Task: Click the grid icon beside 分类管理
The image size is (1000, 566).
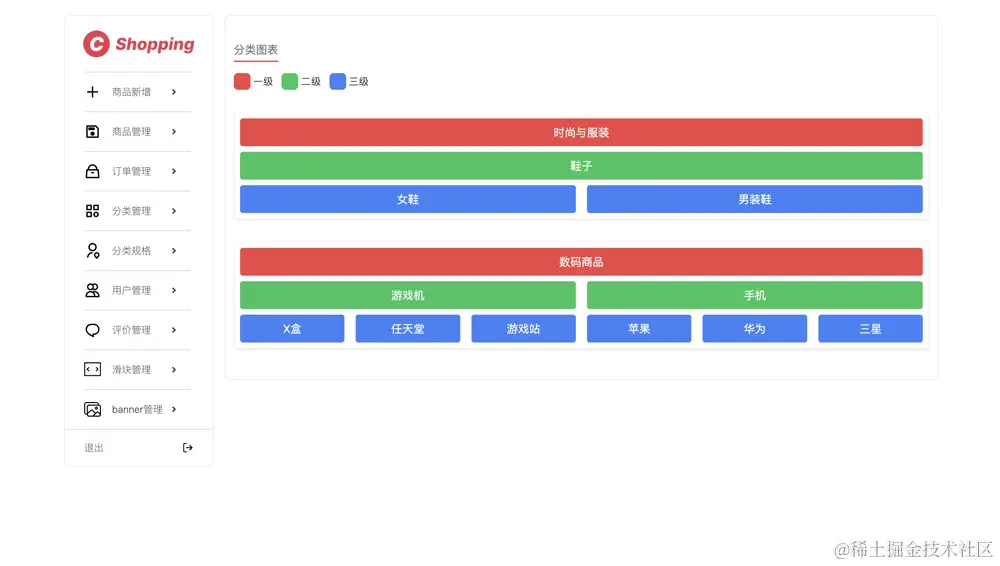Action: point(92,211)
